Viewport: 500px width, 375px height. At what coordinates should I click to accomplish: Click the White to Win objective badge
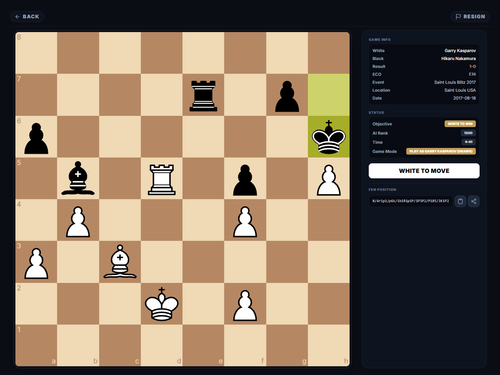pos(460,124)
